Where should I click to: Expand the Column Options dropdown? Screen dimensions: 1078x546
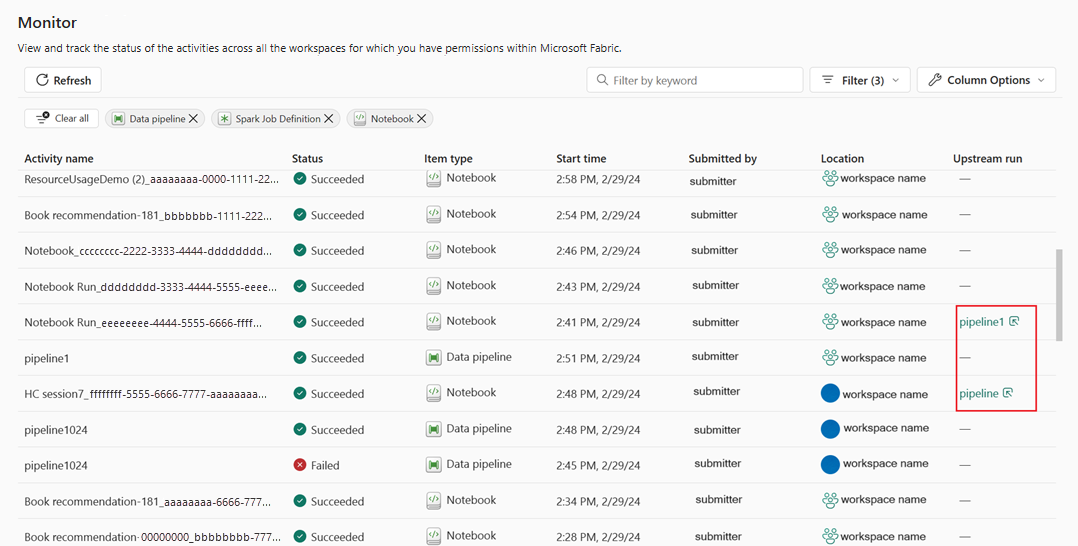tap(986, 80)
